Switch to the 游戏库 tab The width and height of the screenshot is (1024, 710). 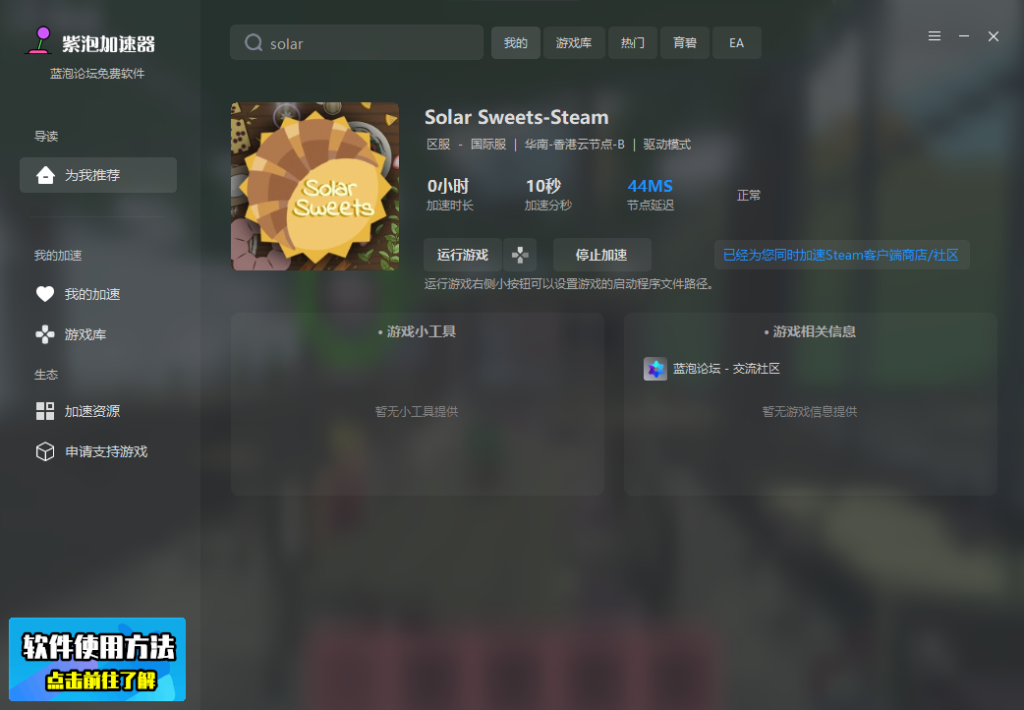coord(573,43)
